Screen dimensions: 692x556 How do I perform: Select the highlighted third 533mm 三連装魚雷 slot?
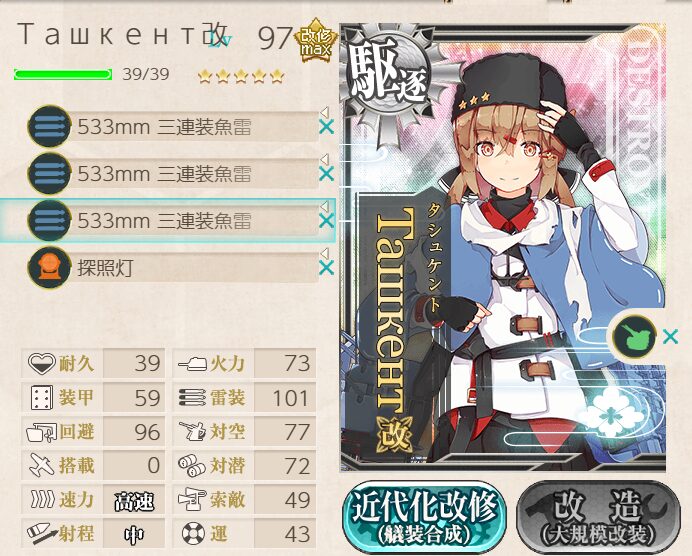168,220
